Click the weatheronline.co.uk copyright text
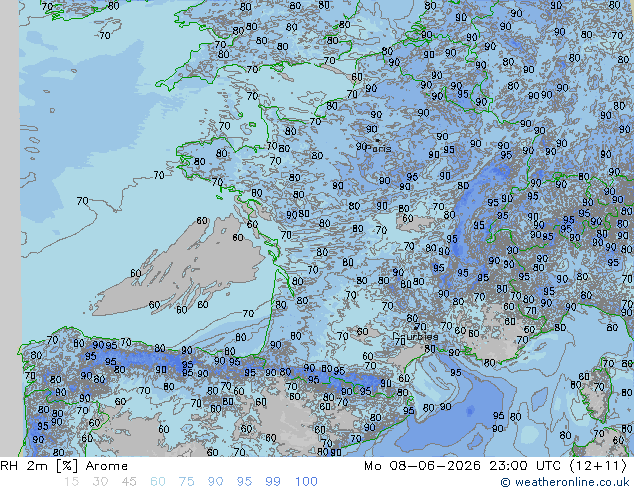 [x=565, y=482]
